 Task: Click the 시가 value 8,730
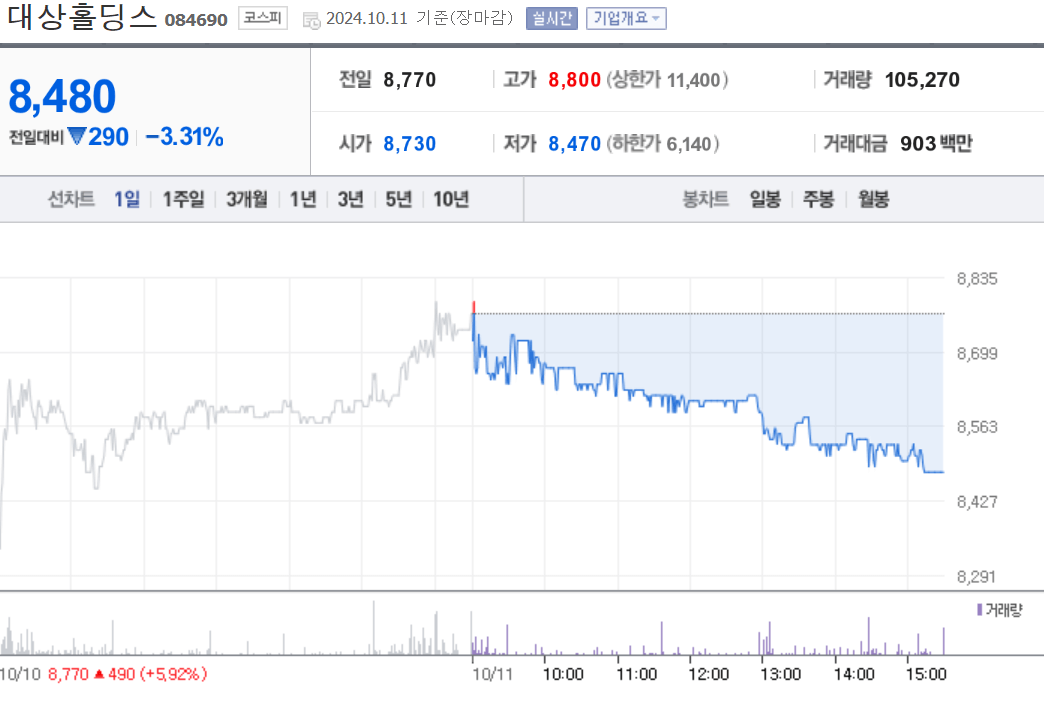[409, 144]
